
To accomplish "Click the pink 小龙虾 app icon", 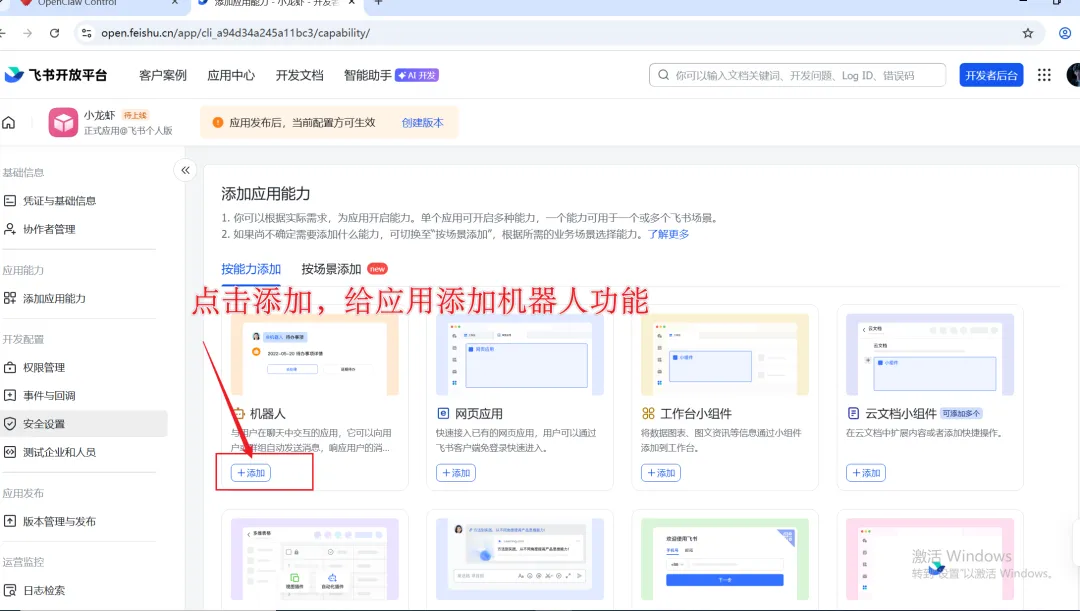I will [63, 123].
